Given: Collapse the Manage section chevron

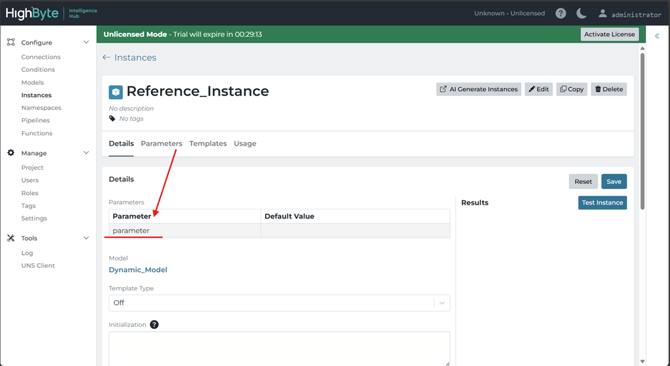Looking at the screenshot, I should [x=86, y=153].
